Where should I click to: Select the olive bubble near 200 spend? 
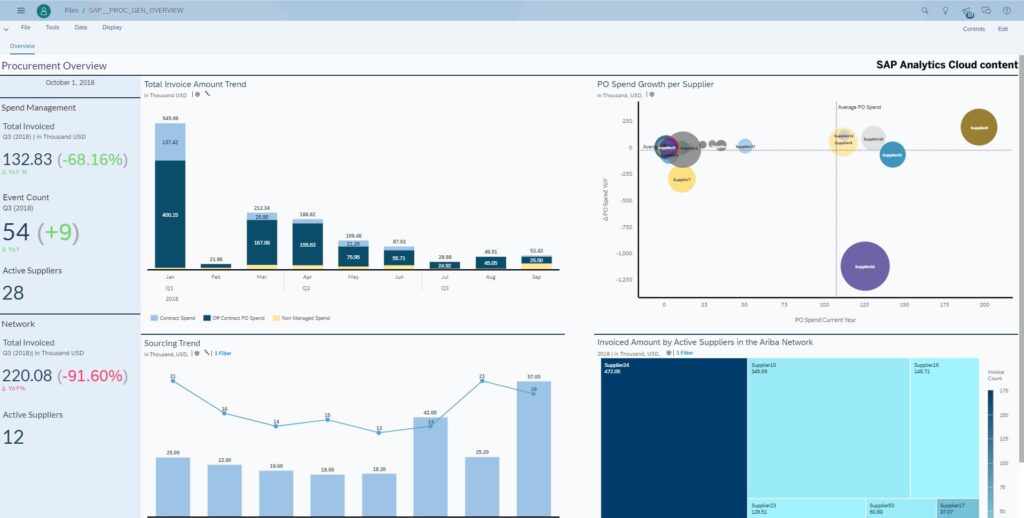(x=978, y=127)
